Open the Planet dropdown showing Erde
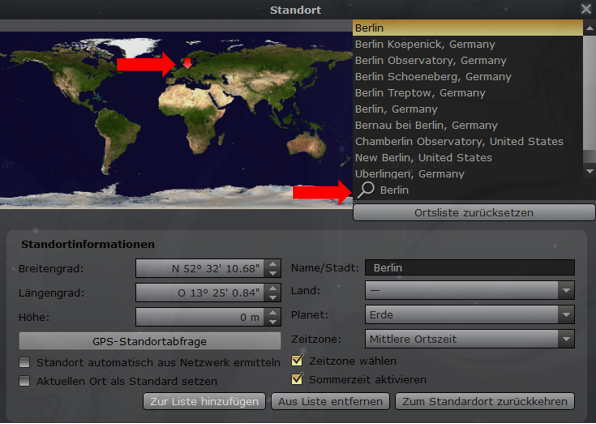The width and height of the screenshot is (596, 424). pyautogui.click(x=470, y=315)
